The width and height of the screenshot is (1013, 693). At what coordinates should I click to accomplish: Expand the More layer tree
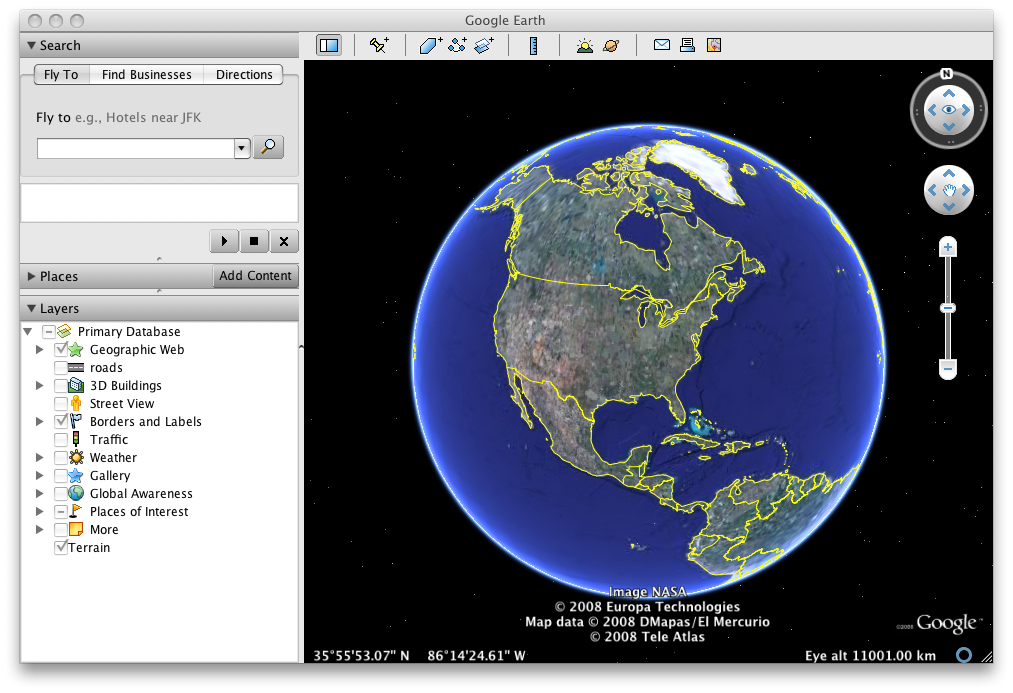(39, 530)
